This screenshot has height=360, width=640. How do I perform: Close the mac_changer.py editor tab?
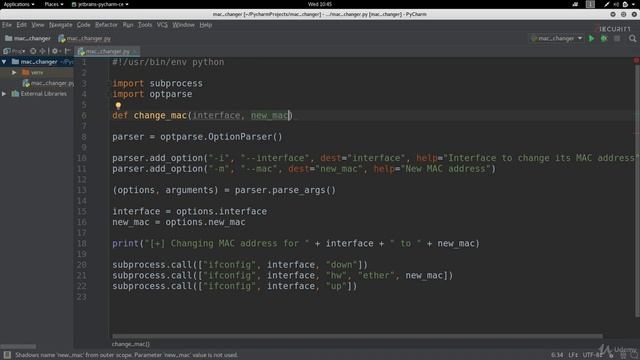point(136,51)
